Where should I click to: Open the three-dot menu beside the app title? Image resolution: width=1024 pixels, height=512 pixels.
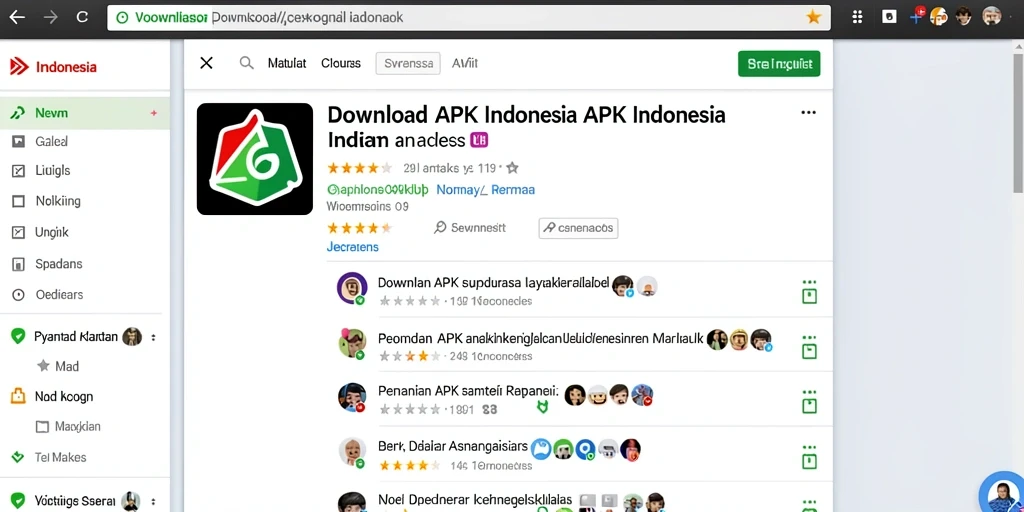pos(808,112)
